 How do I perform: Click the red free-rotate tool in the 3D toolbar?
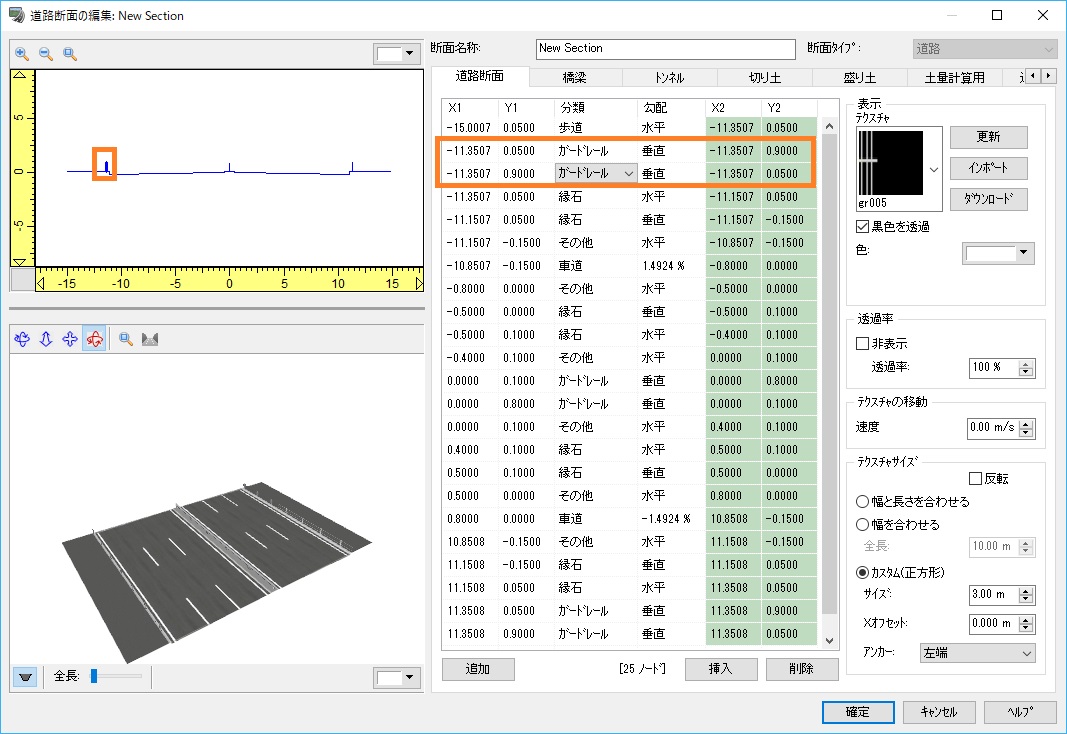click(95, 339)
